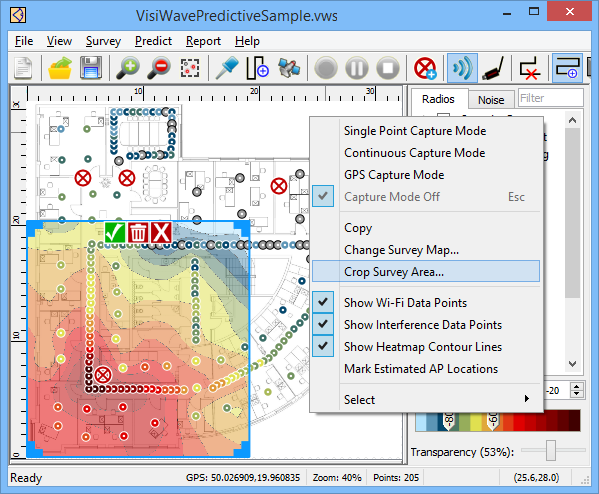
Task: Save the survey with the floppy disk icon
Action: point(91,69)
